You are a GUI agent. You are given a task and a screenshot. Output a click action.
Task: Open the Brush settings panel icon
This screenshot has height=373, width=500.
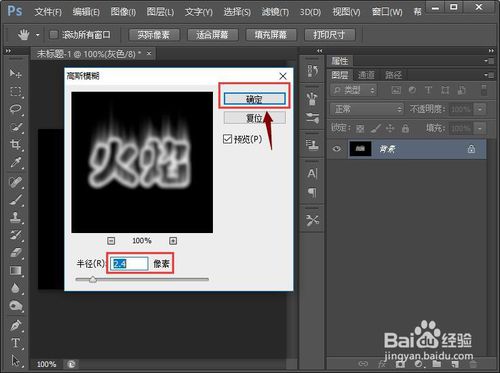(312, 118)
